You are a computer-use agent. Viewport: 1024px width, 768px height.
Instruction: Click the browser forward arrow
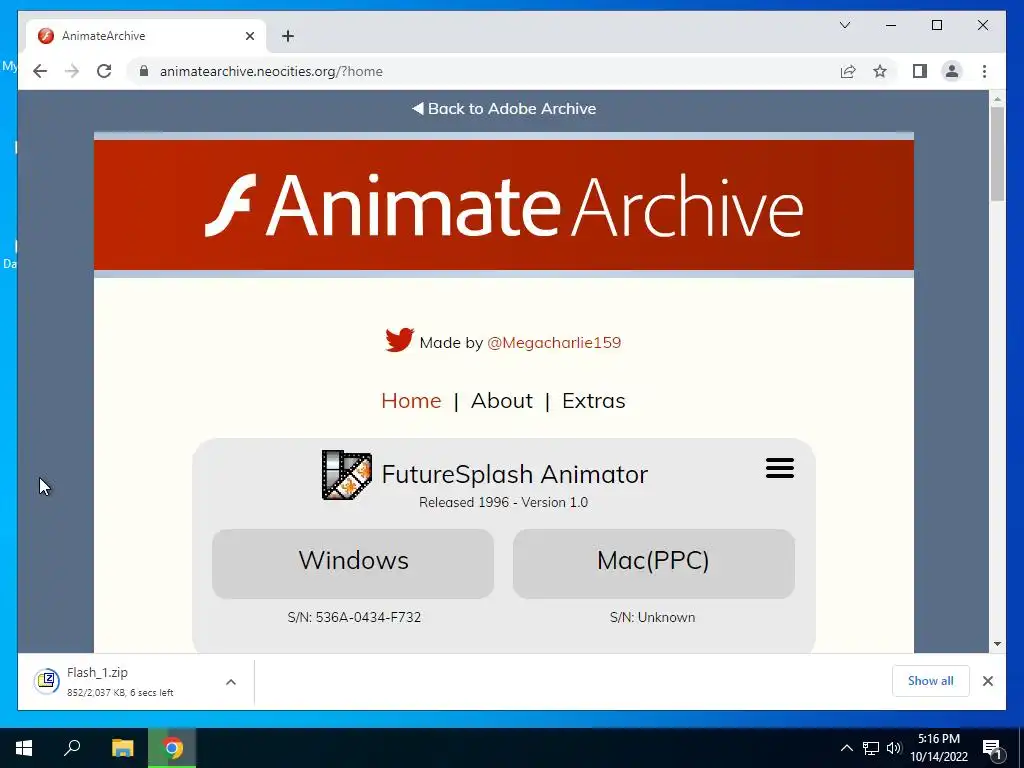72,71
